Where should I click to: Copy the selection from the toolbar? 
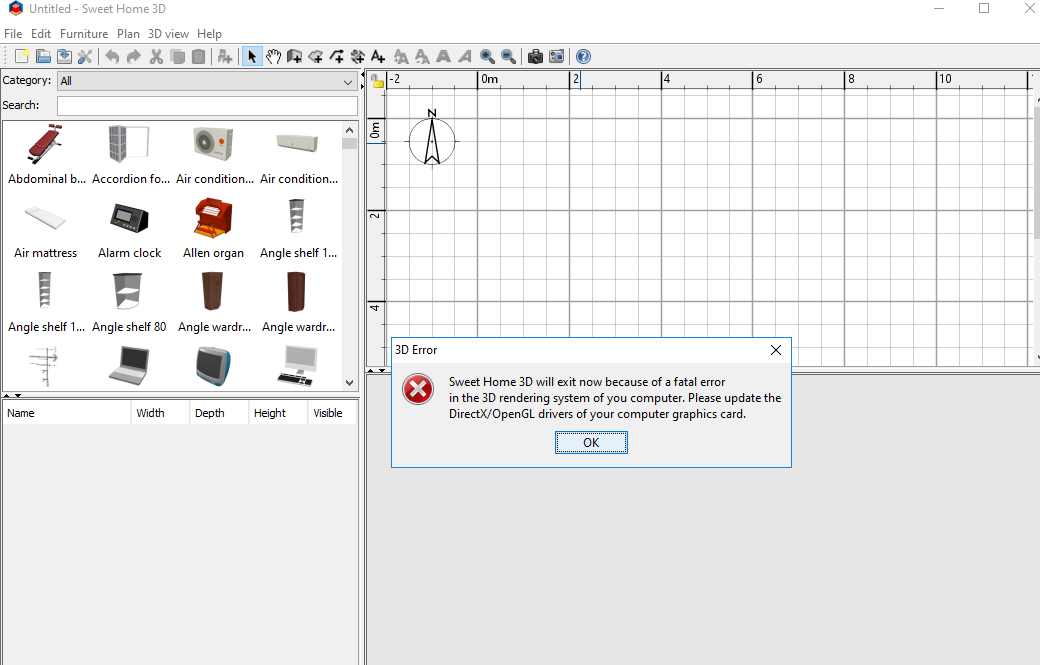[177, 57]
